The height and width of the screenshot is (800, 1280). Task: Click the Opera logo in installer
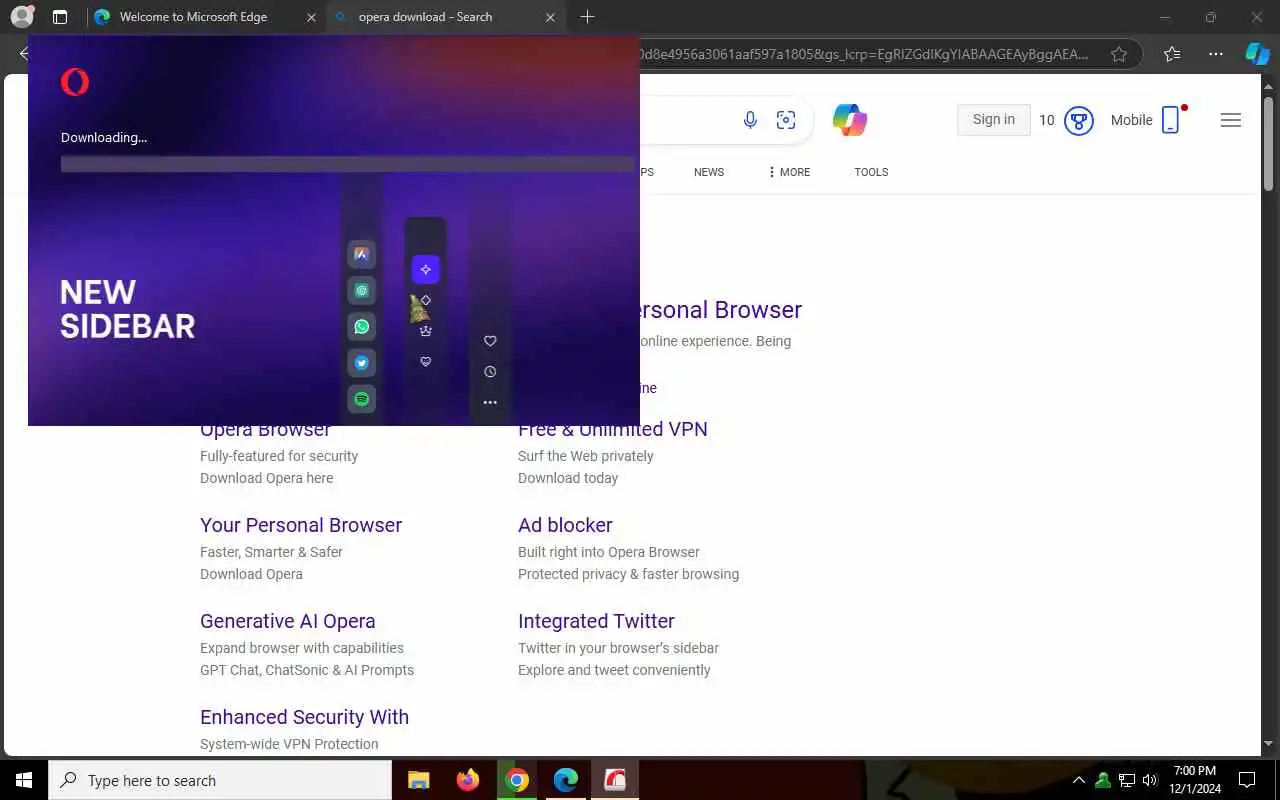pyautogui.click(x=75, y=82)
